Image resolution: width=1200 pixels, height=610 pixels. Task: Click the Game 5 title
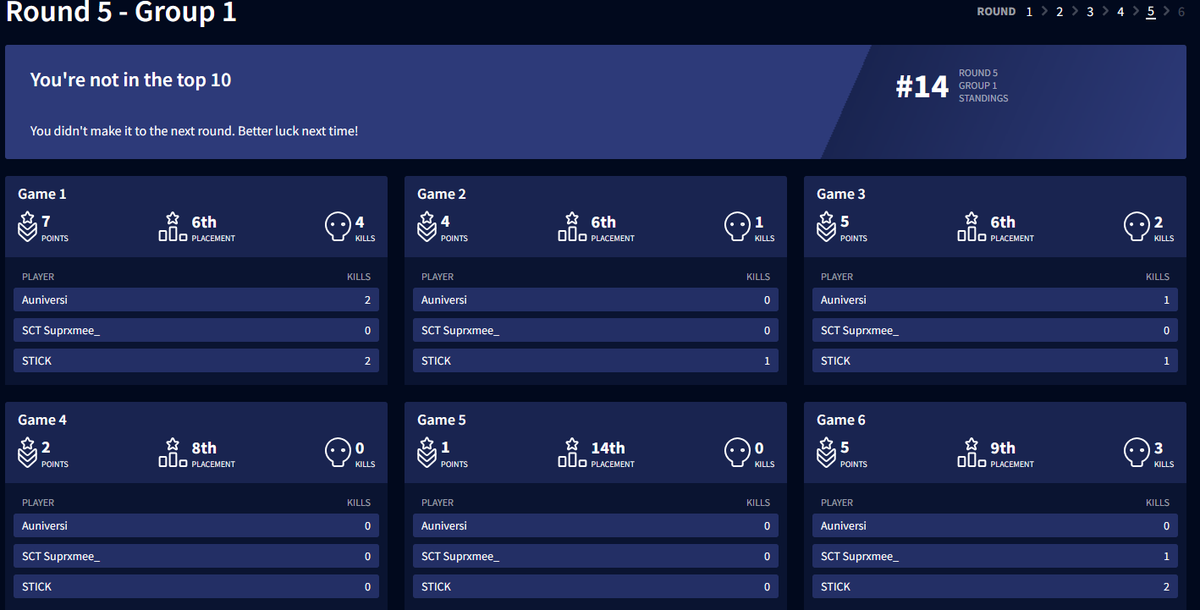pos(442,420)
